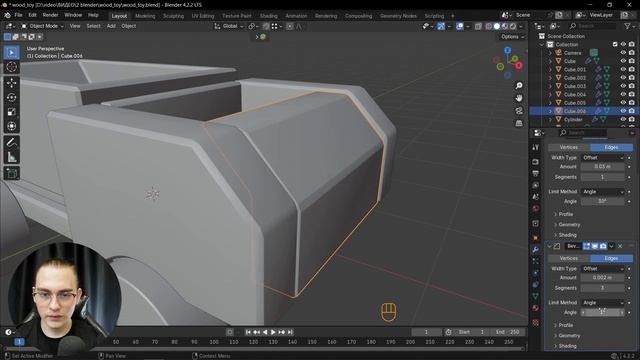Open the outliner filter funnel icon

tap(627, 26)
